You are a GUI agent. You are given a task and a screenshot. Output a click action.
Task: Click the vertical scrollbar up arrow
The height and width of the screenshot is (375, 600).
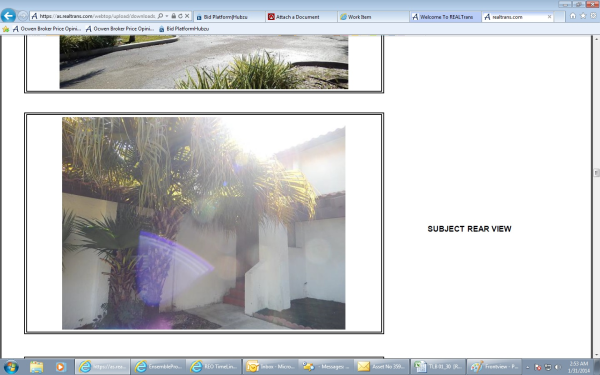tap(596, 39)
